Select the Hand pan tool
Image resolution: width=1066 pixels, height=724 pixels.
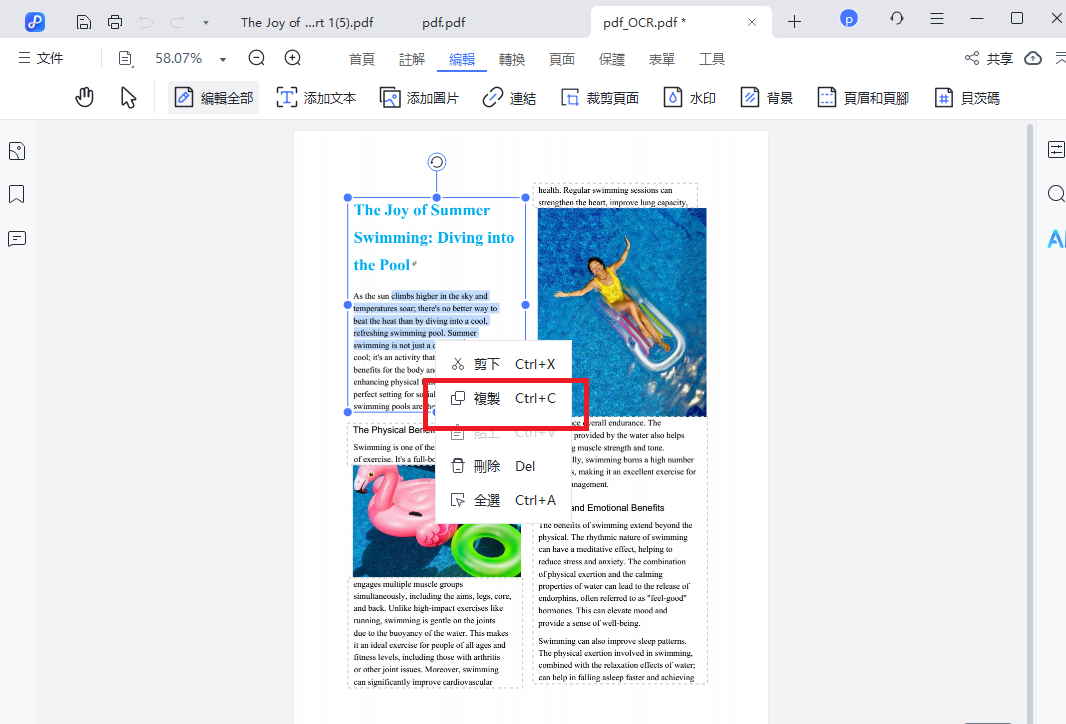[x=85, y=97]
